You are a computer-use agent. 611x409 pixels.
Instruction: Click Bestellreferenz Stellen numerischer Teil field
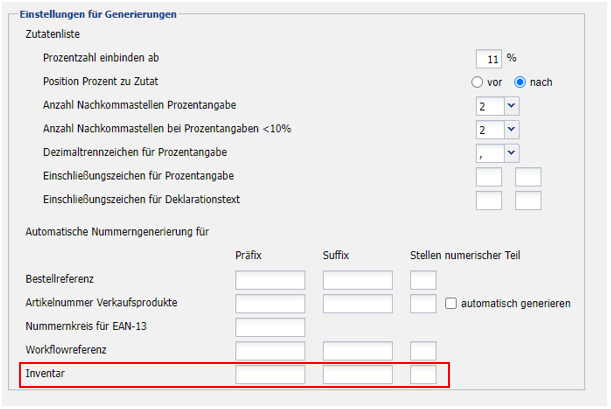click(x=423, y=279)
